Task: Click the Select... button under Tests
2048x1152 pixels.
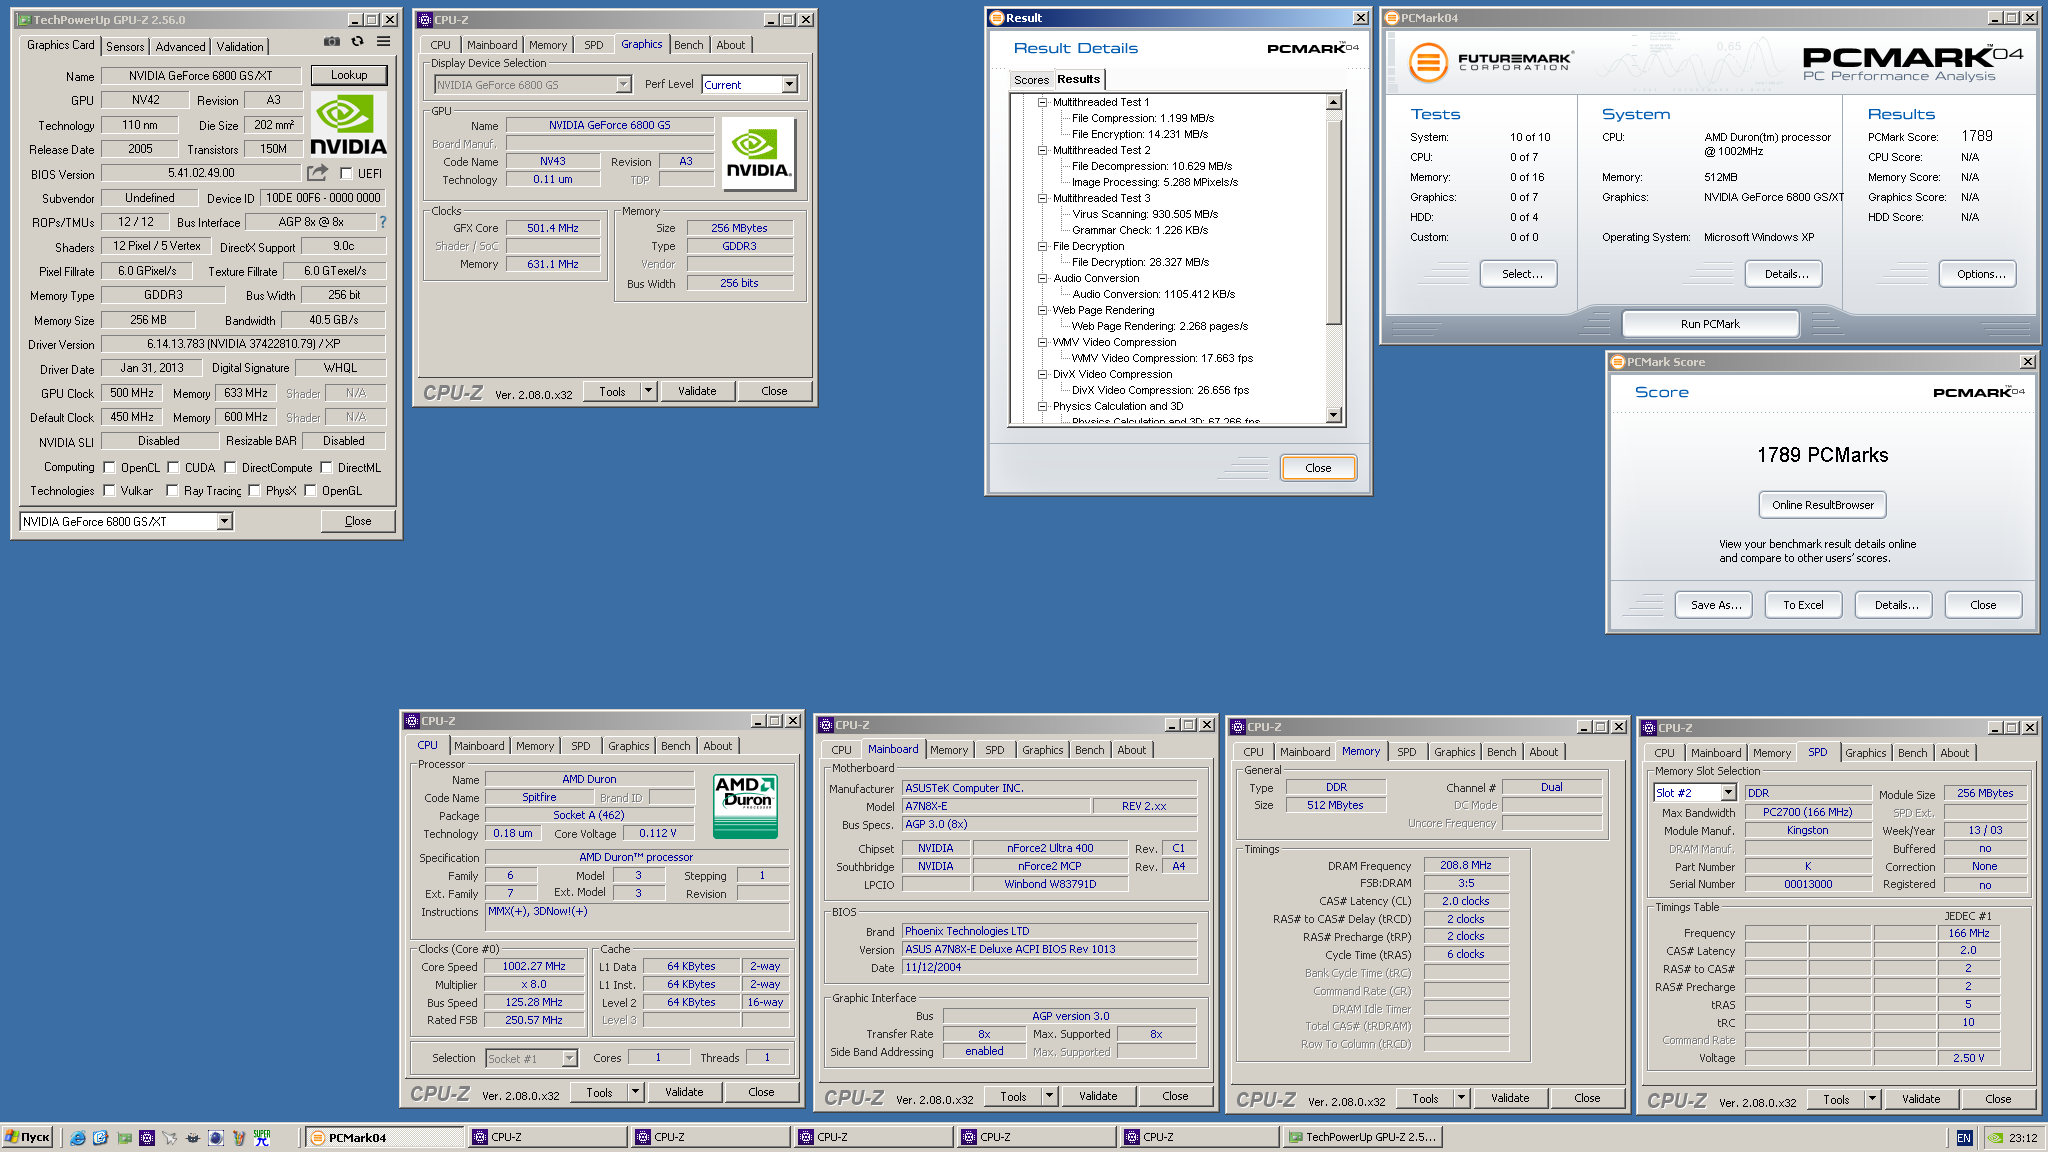Action: click(1521, 274)
